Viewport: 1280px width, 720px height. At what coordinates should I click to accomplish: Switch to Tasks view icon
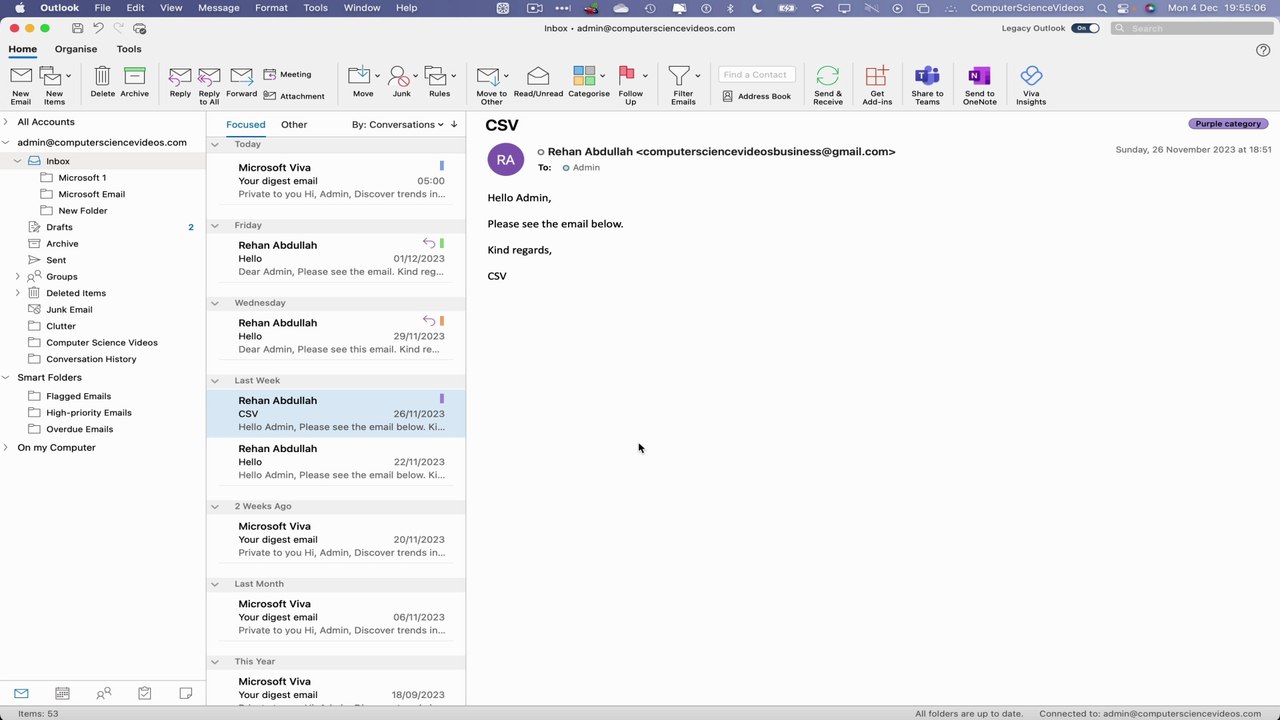click(144, 693)
